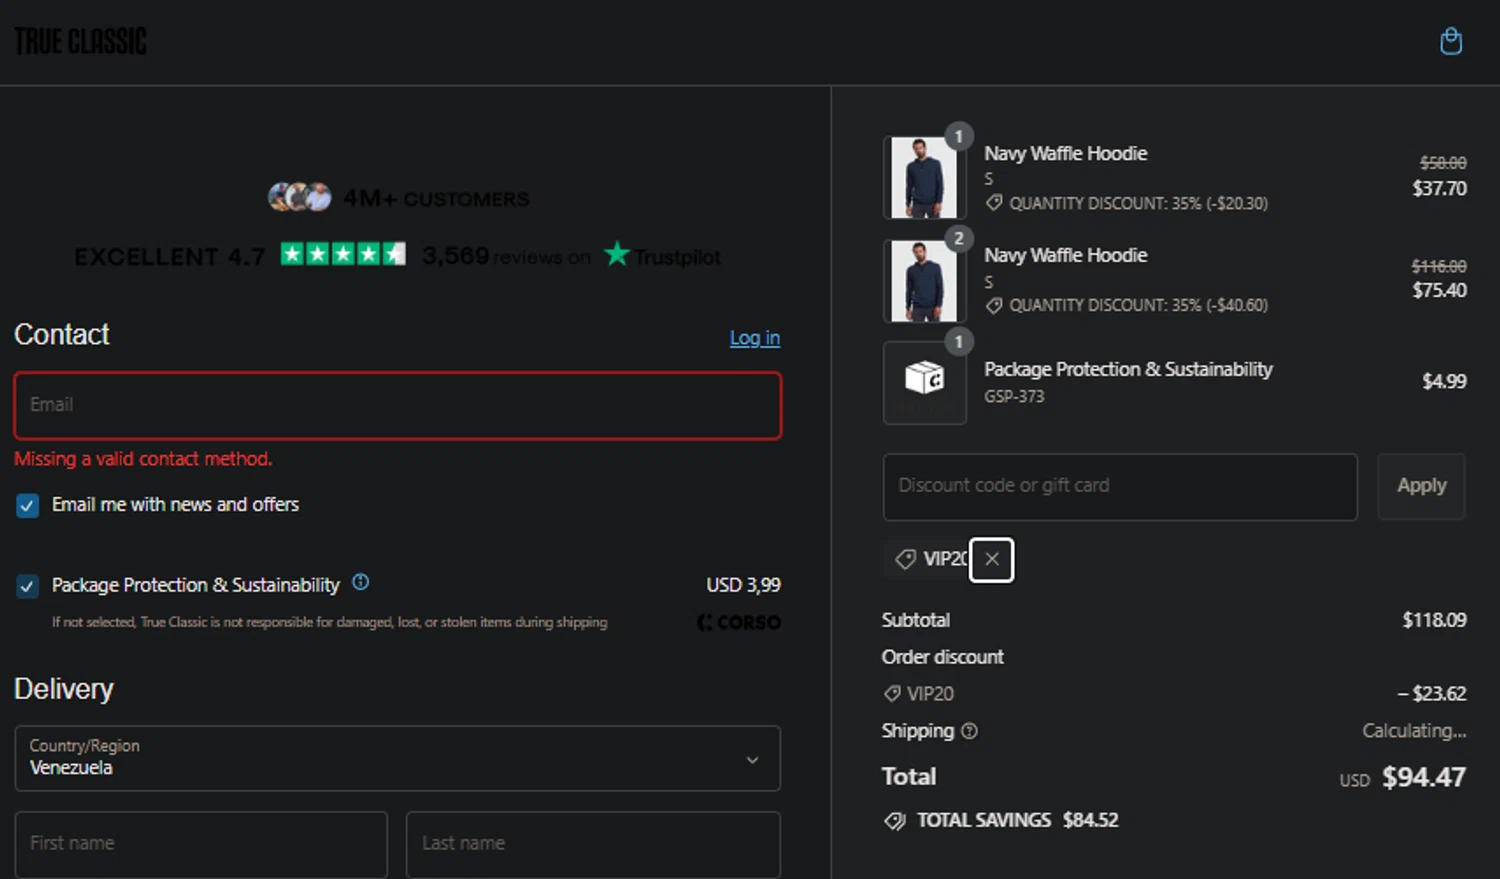This screenshot has height=879, width=1500.
Task: Click the GSP-373 product code
Action: pyautogui.click(x=1014, y=397)
